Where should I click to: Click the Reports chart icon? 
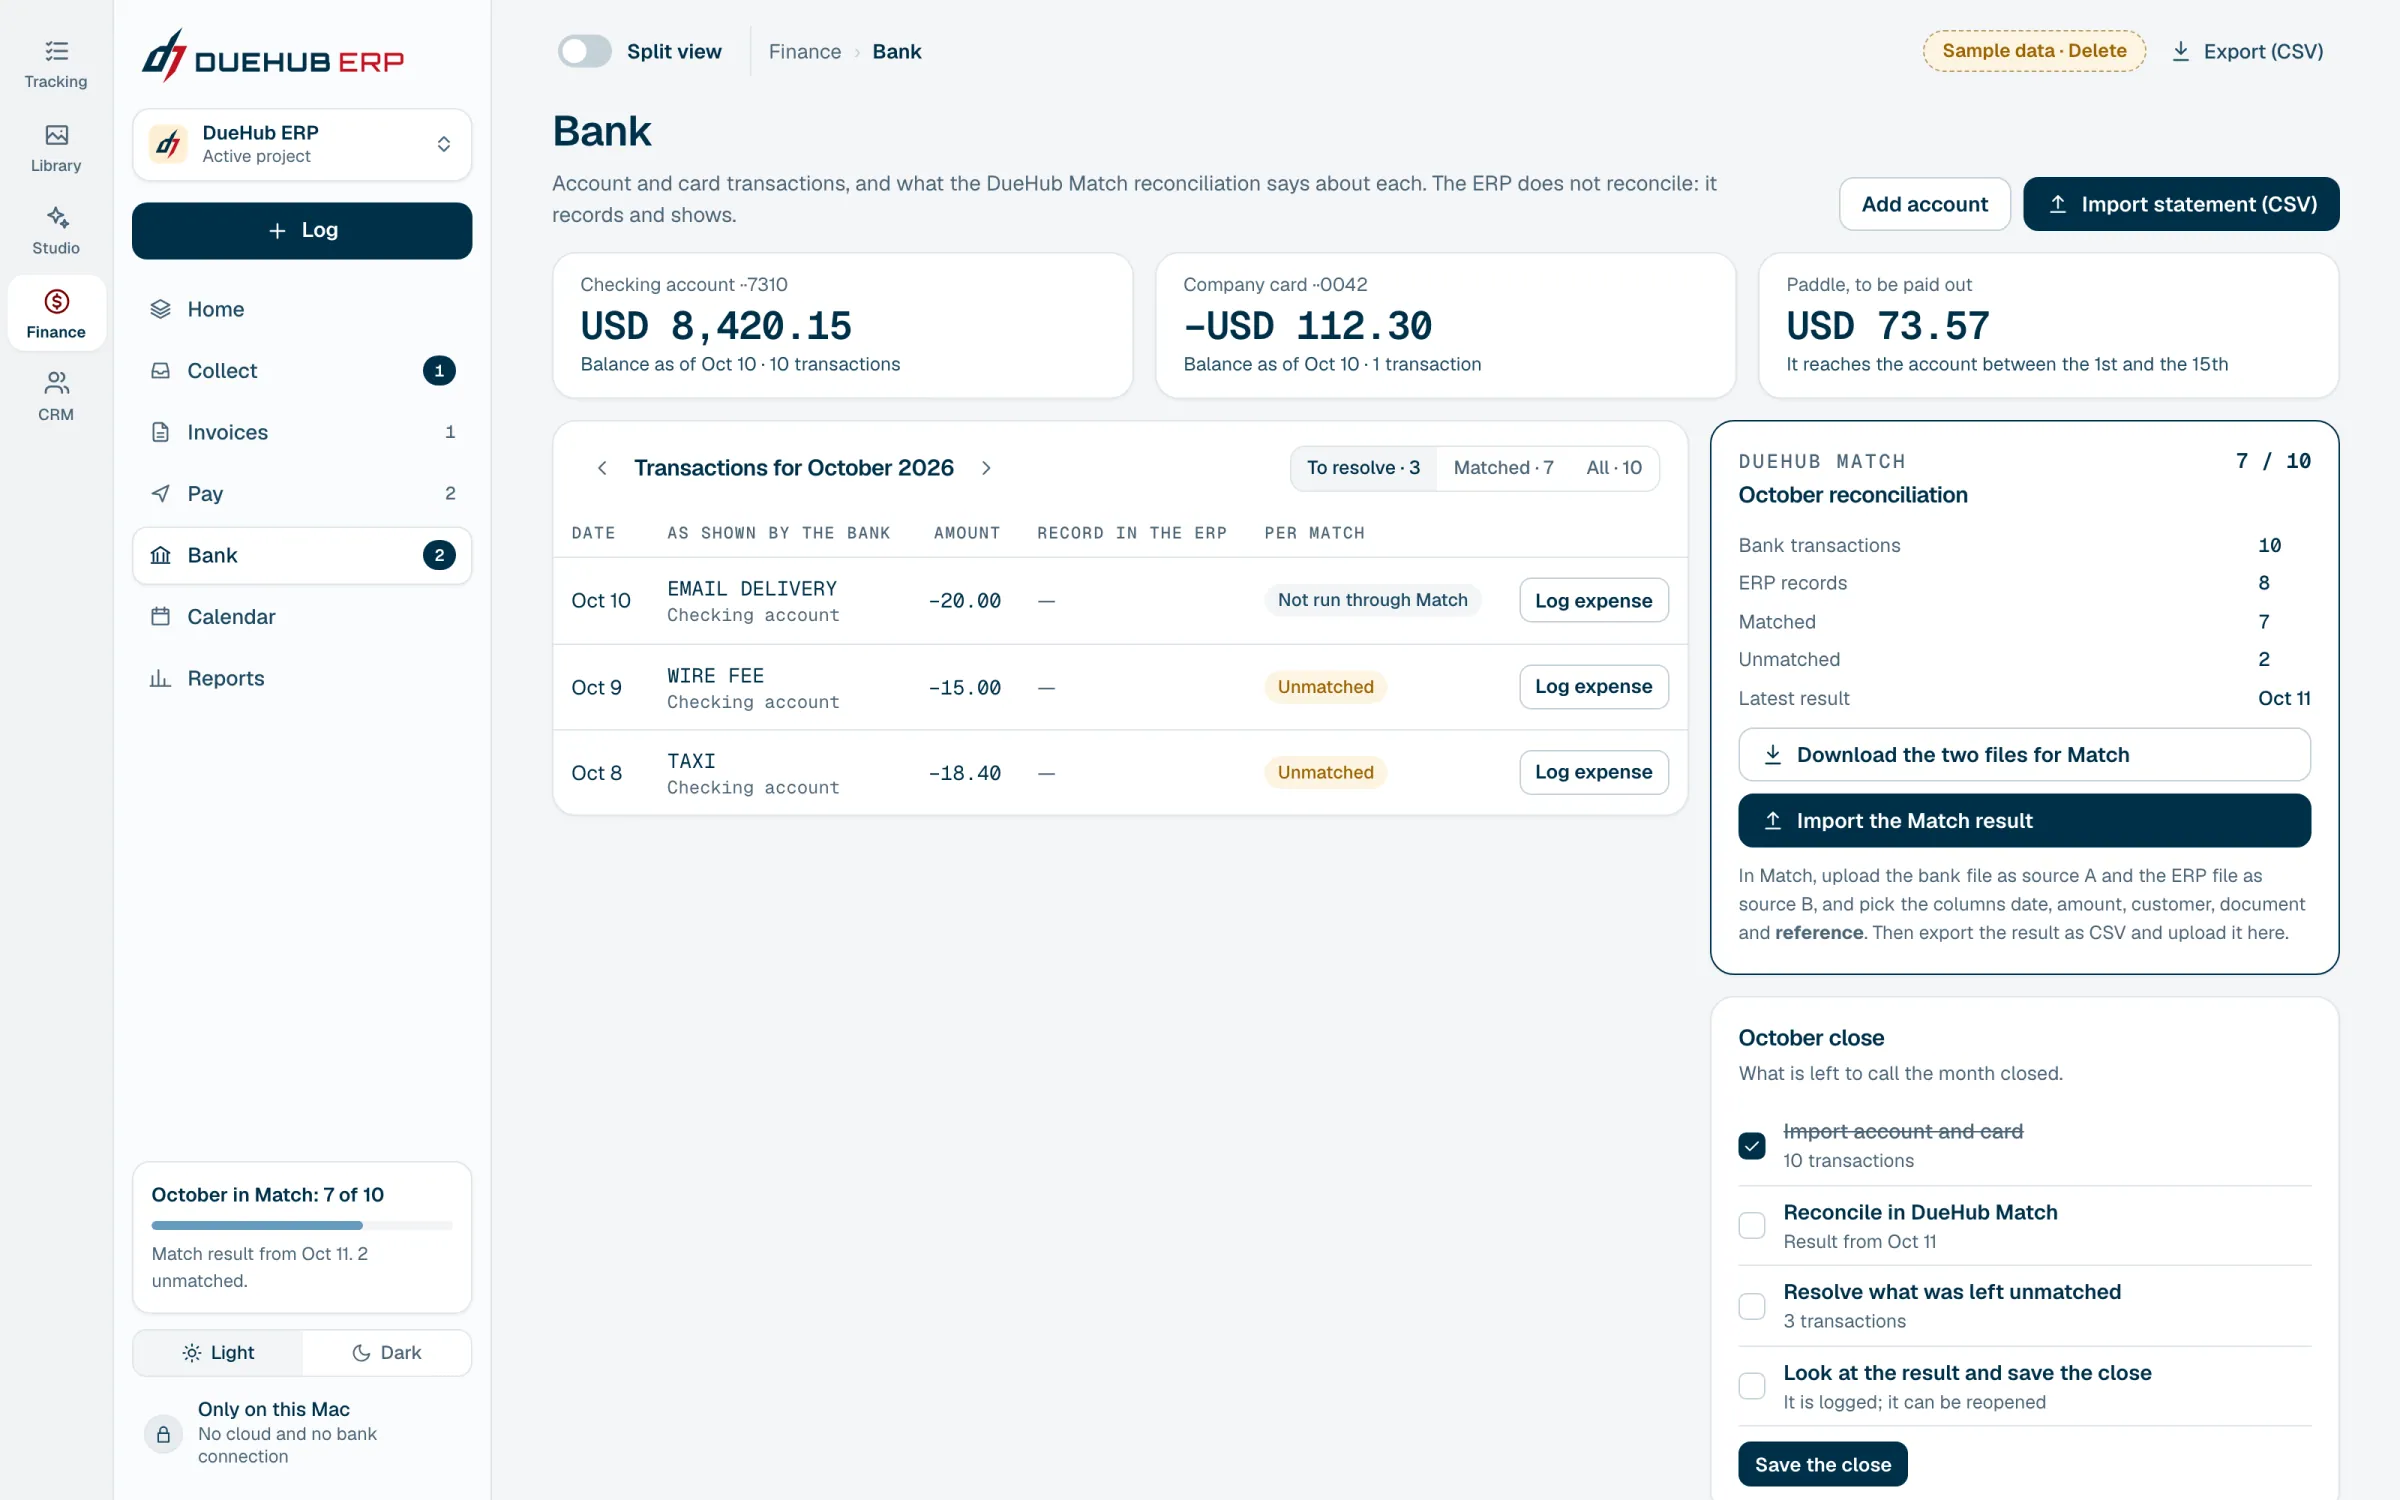click(x=160, y=678)
